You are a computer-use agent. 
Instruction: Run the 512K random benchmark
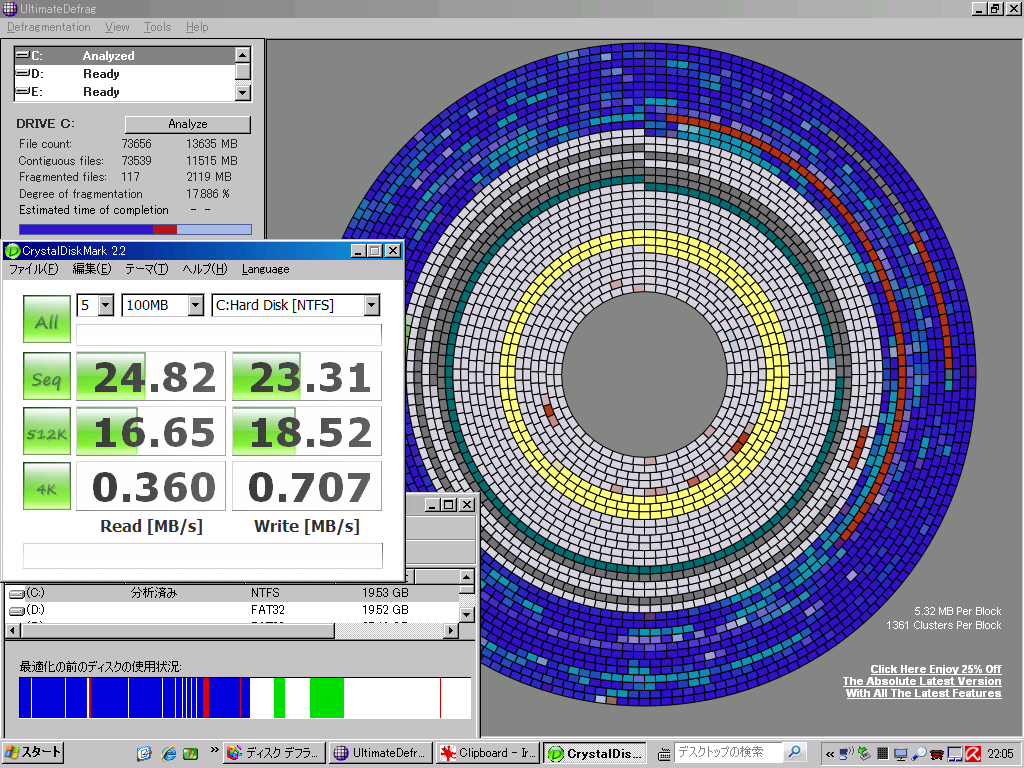(47, 432)
